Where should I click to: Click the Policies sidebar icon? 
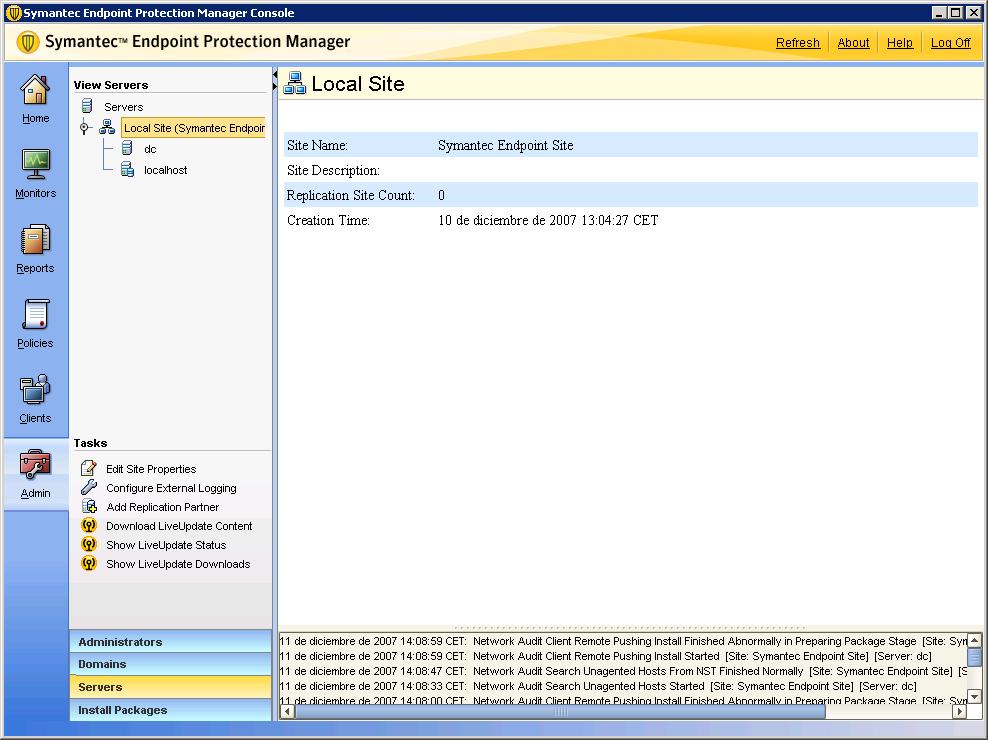35,318
